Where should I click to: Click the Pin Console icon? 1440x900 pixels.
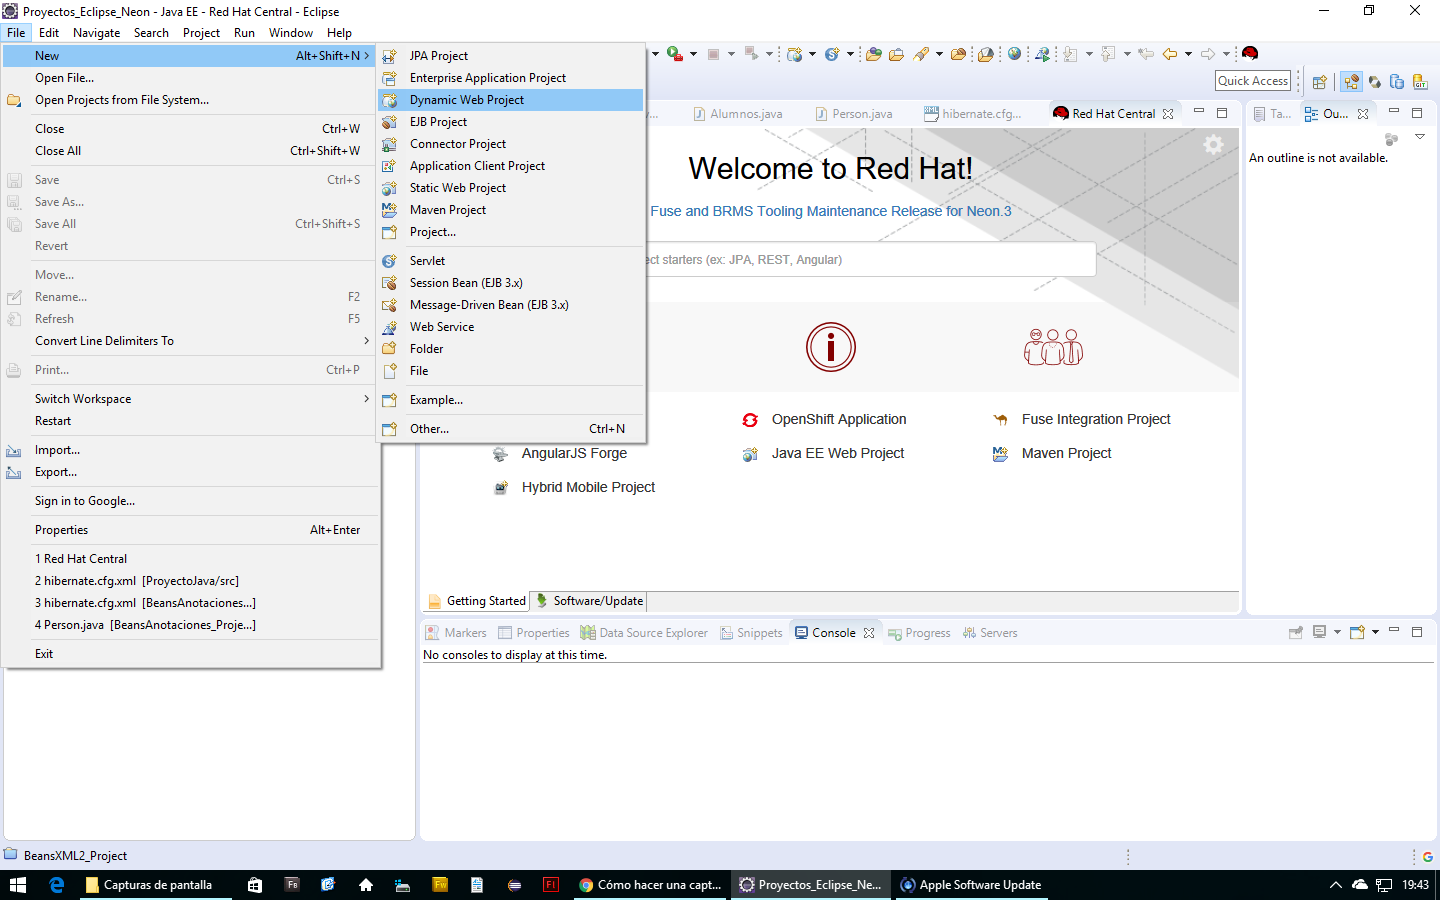(1296, 632)
